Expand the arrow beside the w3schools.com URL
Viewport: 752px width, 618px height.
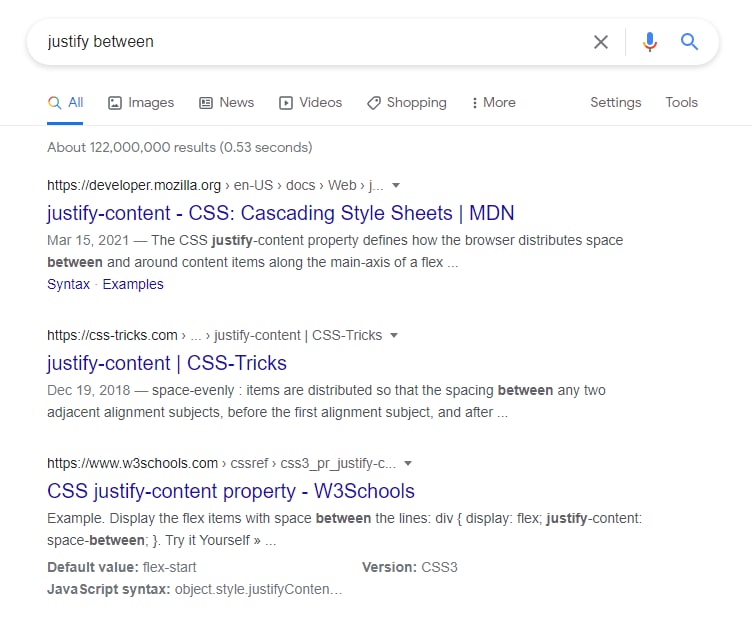tap(408, 463)
